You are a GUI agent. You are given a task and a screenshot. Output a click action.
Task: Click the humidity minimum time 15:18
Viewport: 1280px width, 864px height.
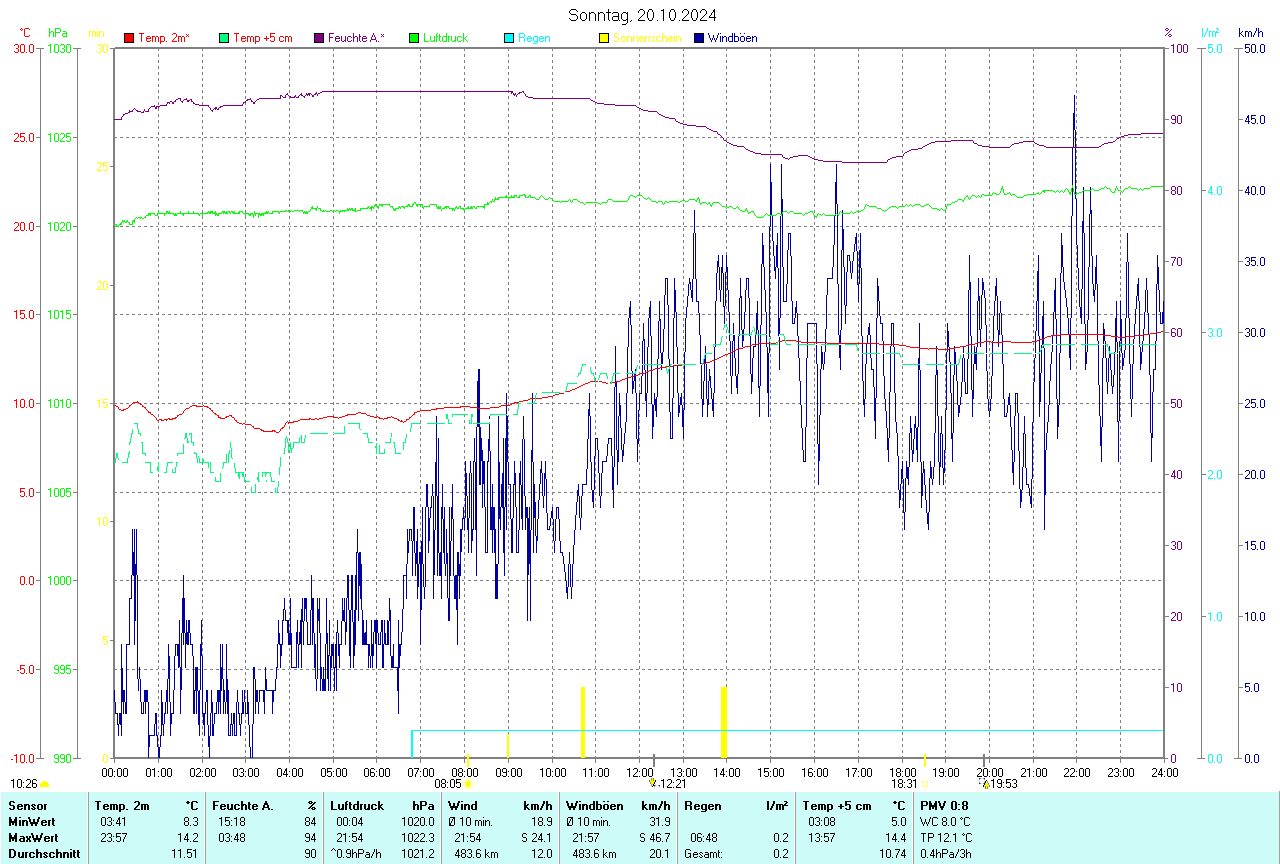[x=231, y=822]
